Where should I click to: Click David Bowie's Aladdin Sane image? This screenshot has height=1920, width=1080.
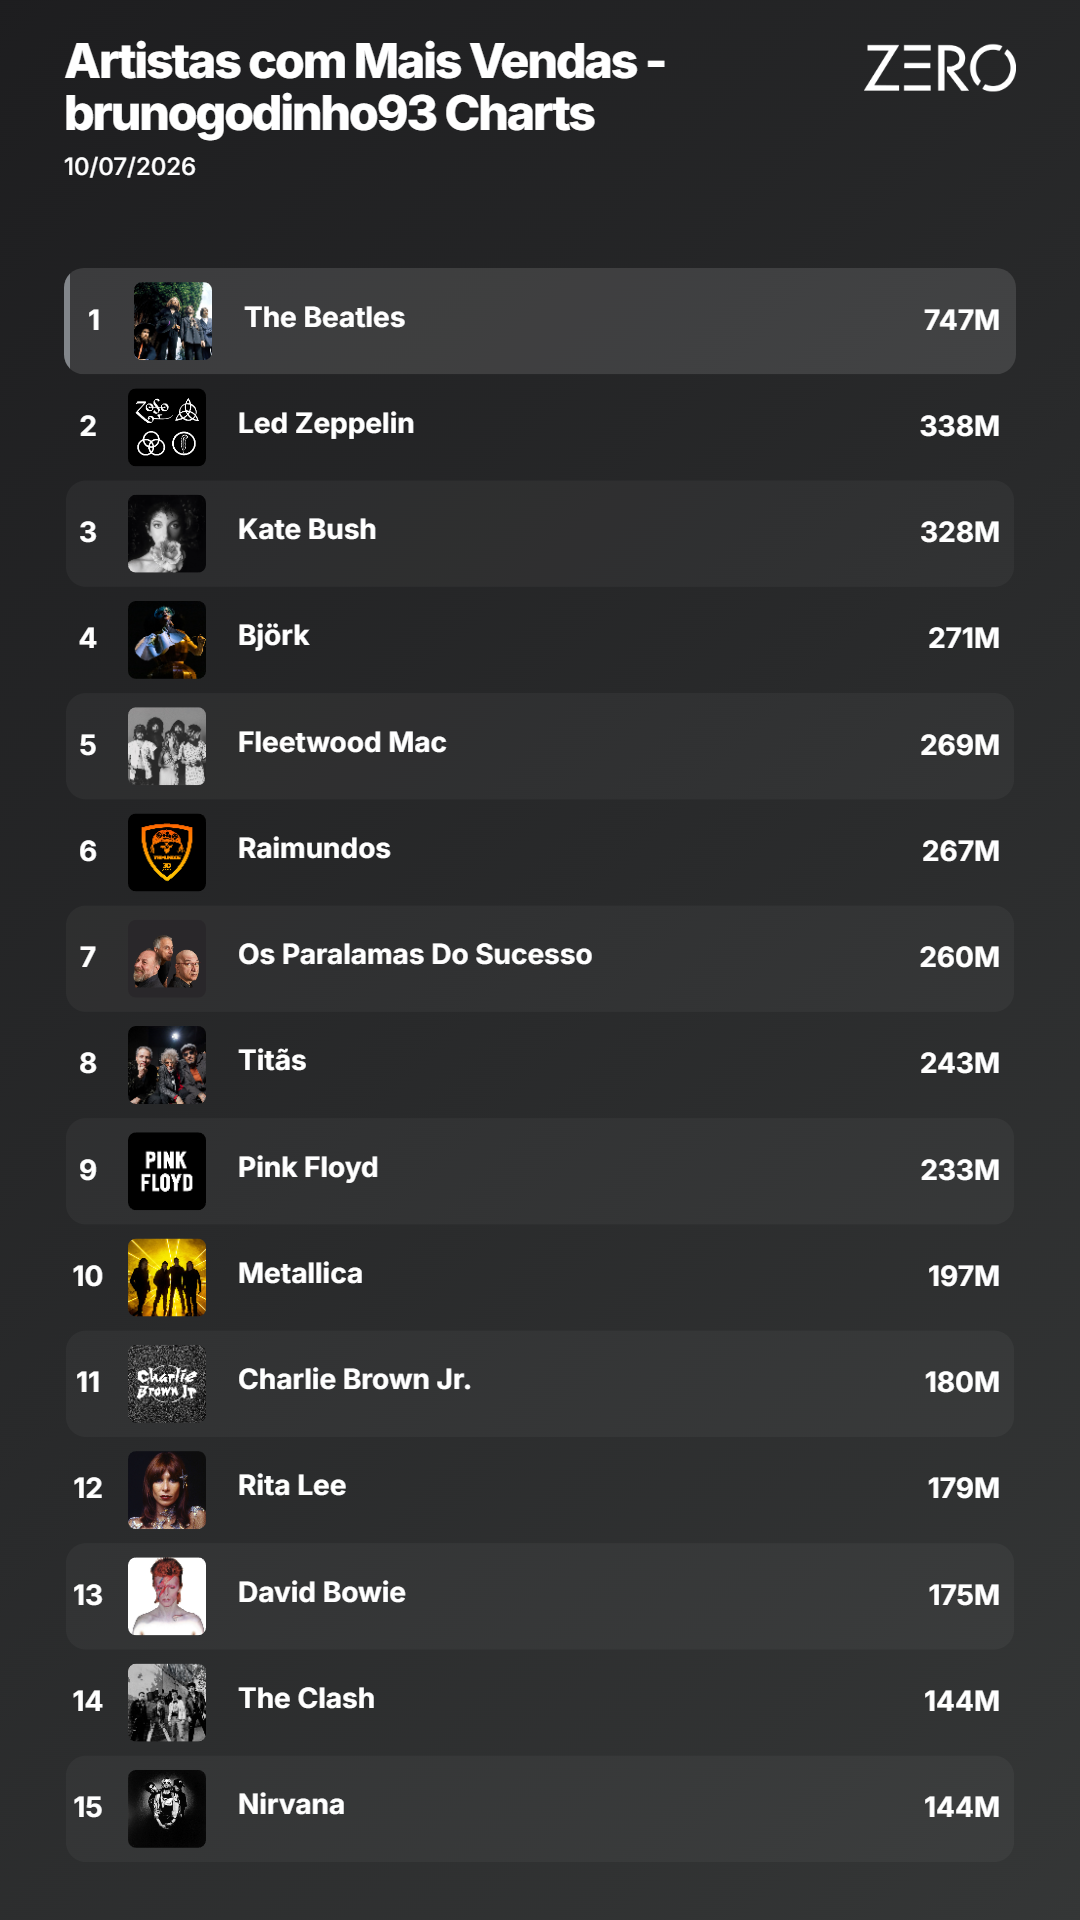(x=167, y=1596)
